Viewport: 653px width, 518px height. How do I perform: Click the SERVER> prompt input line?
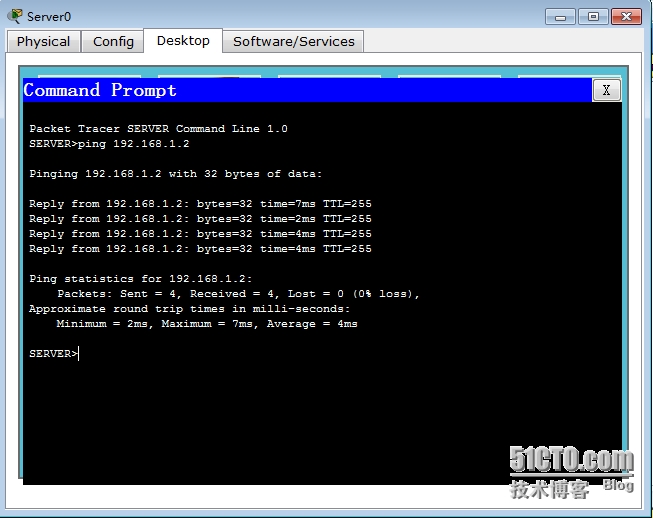pyautogui.click(x=54, y=354)
